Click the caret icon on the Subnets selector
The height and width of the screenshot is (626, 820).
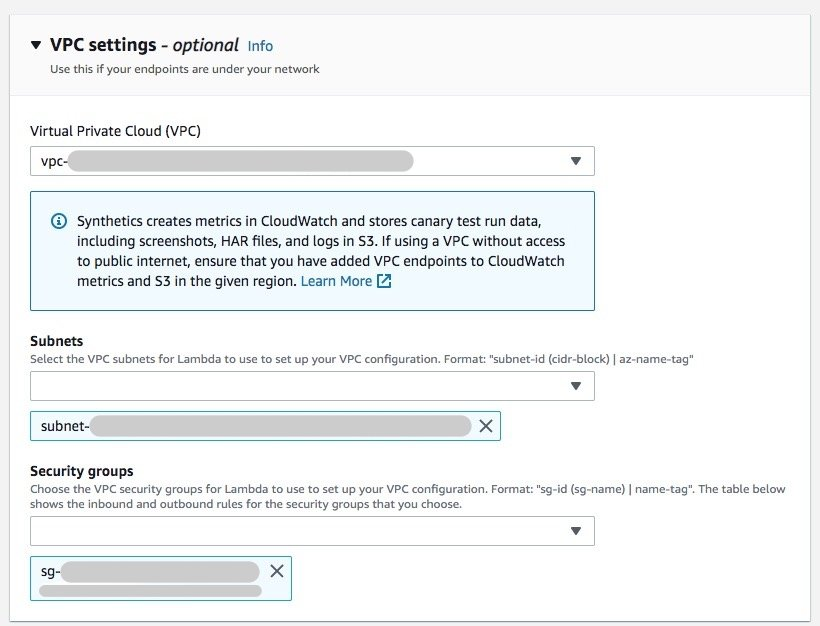[577, 386]
